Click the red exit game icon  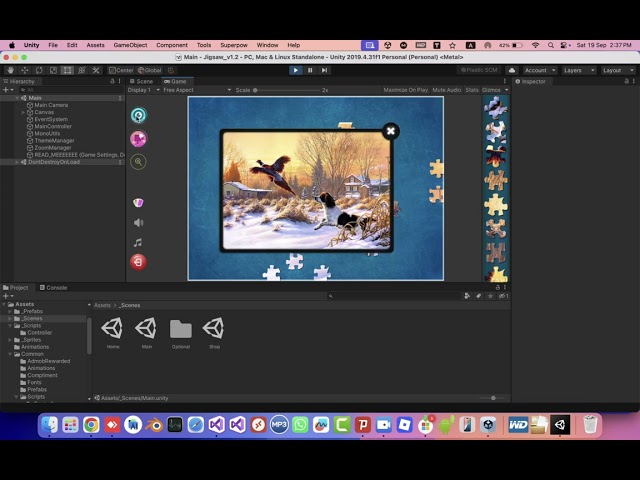tap(138, 262)
